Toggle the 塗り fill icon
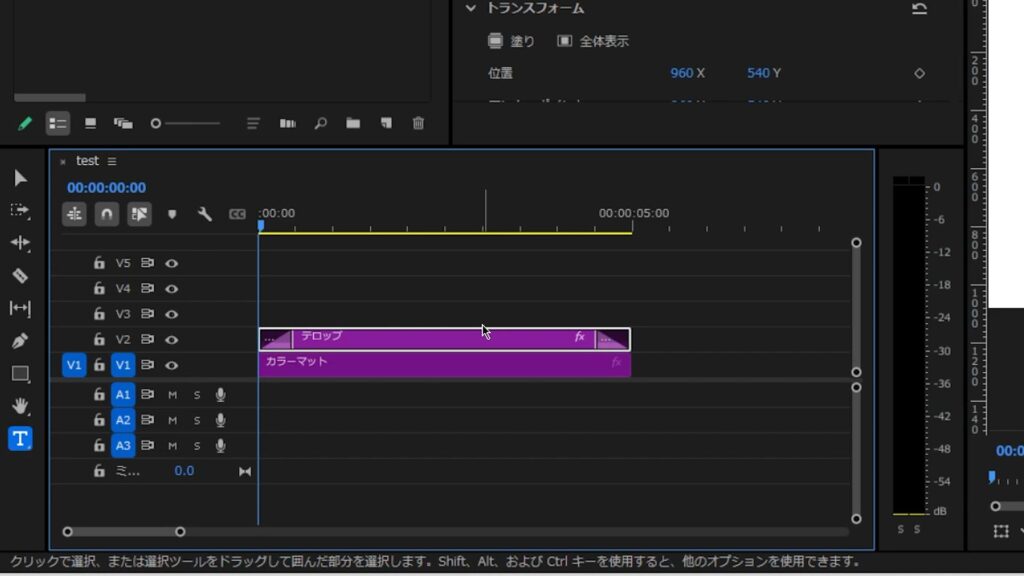1024x576 pixels. pyautogui.click(x=496, y=41)
